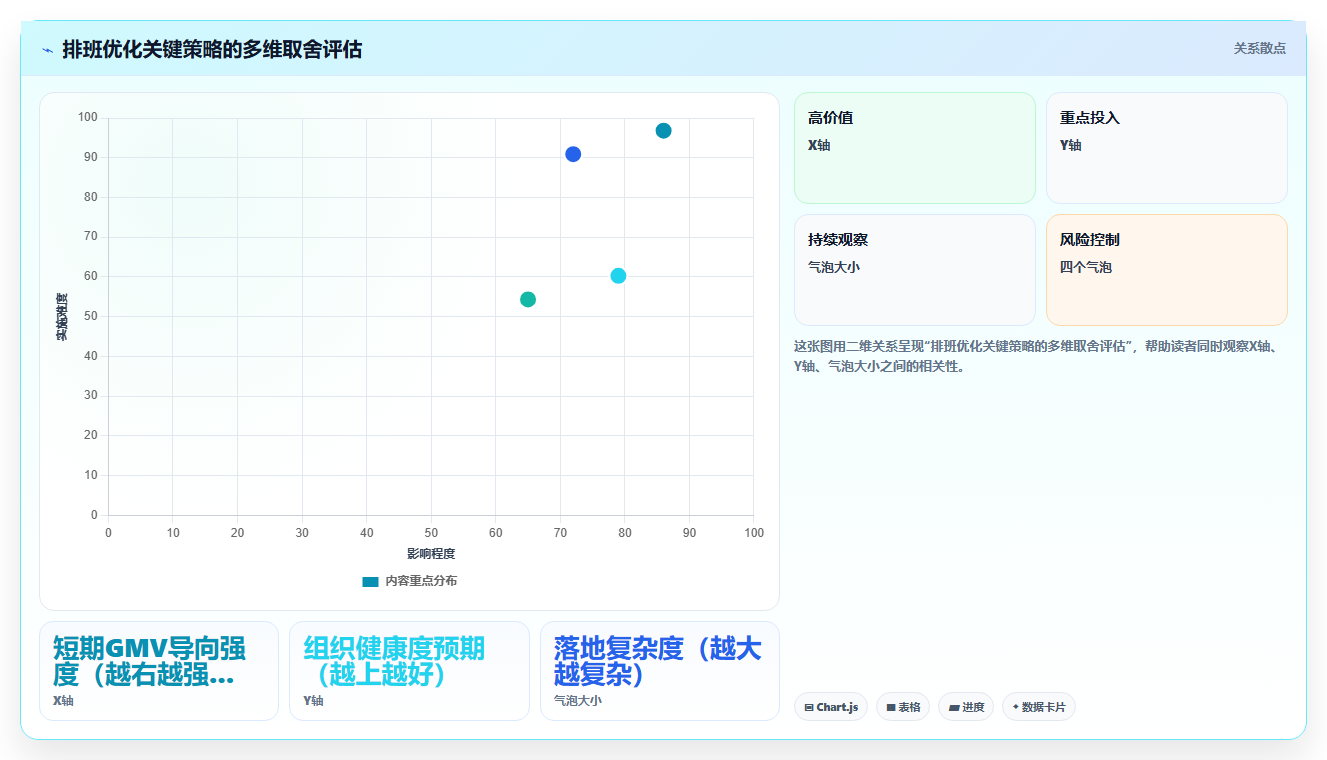Click the 50 label on the x-axis
This screenshot has height=760, width=1327.
click(x=431, y=533)
